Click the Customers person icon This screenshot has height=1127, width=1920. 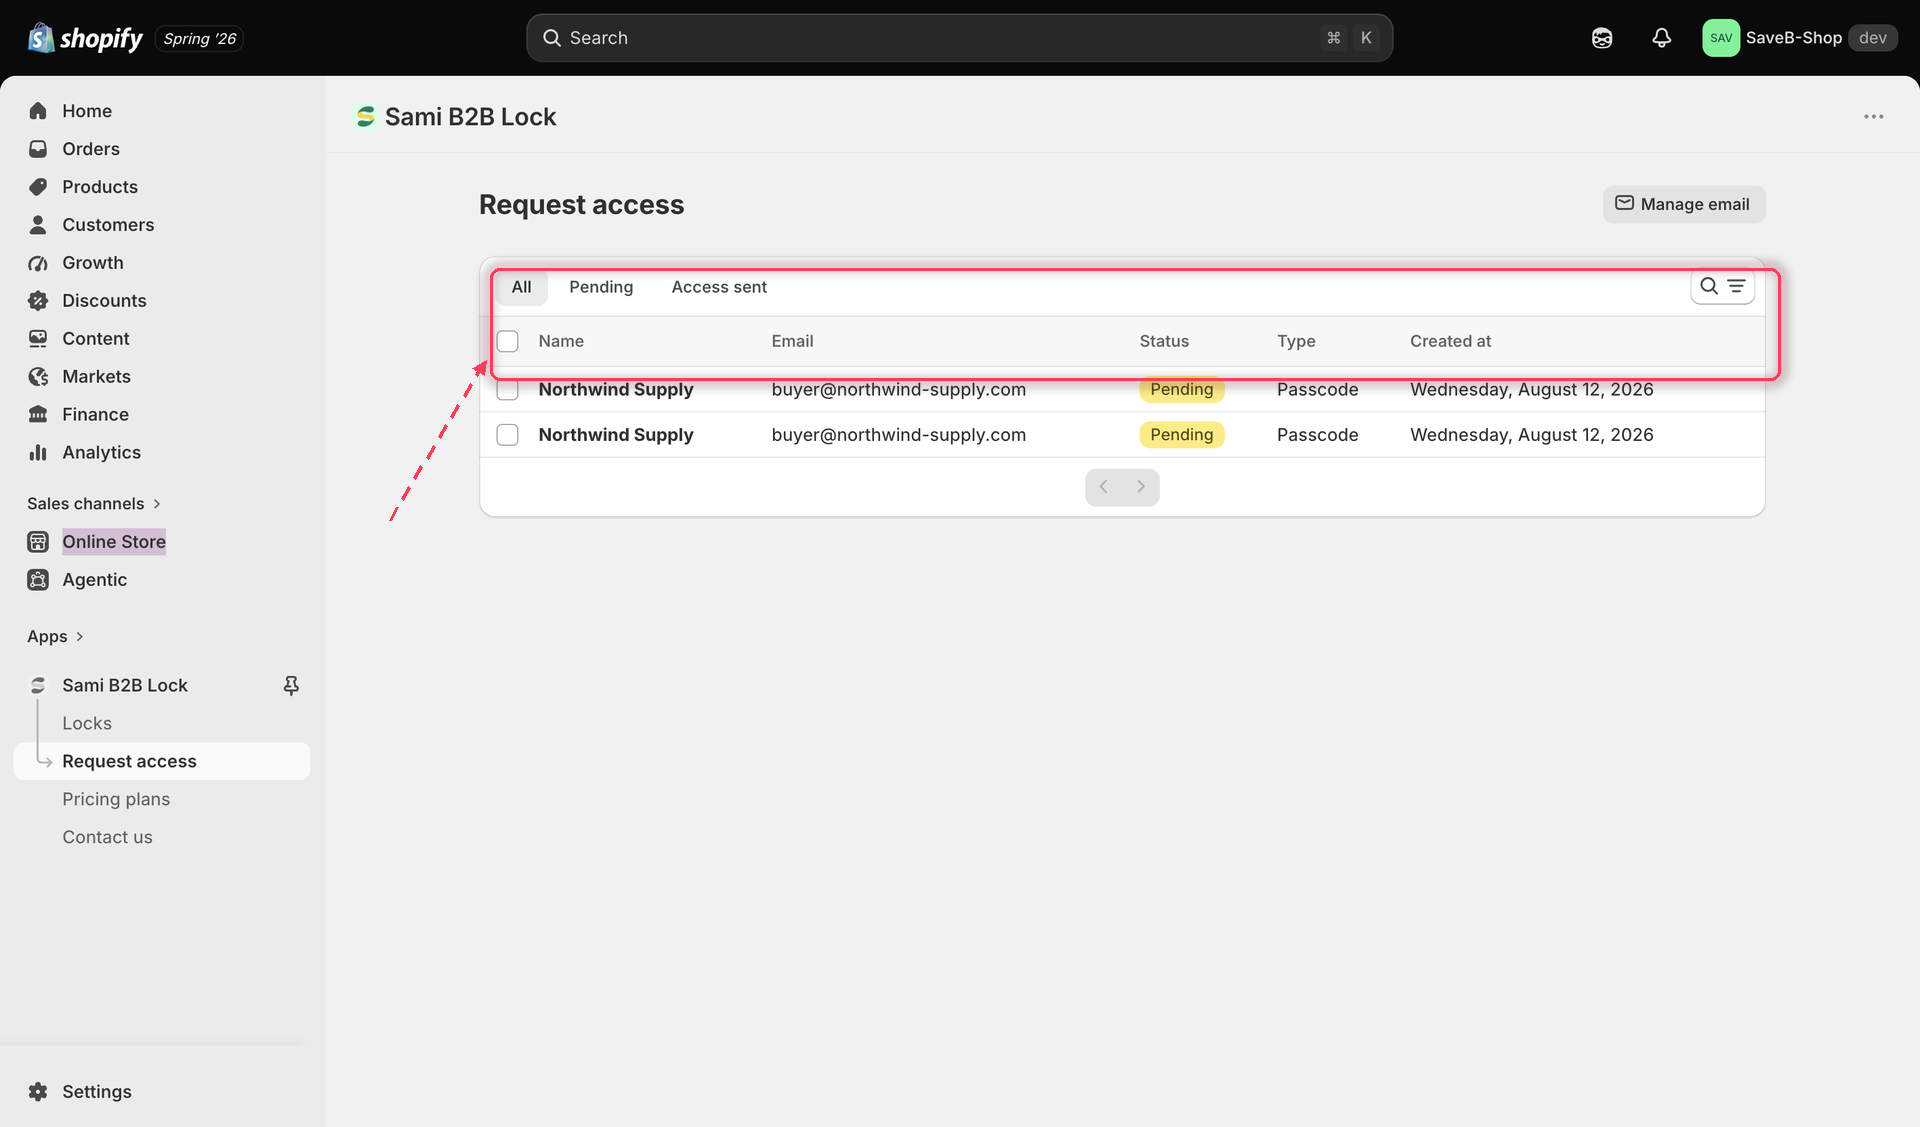coord(38,225)
